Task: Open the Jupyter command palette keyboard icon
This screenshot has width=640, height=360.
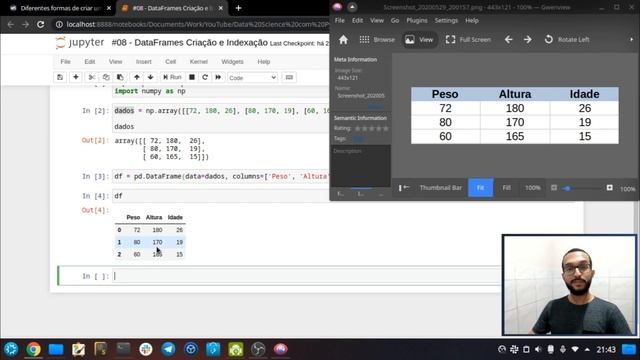Action: pos(289,77)
